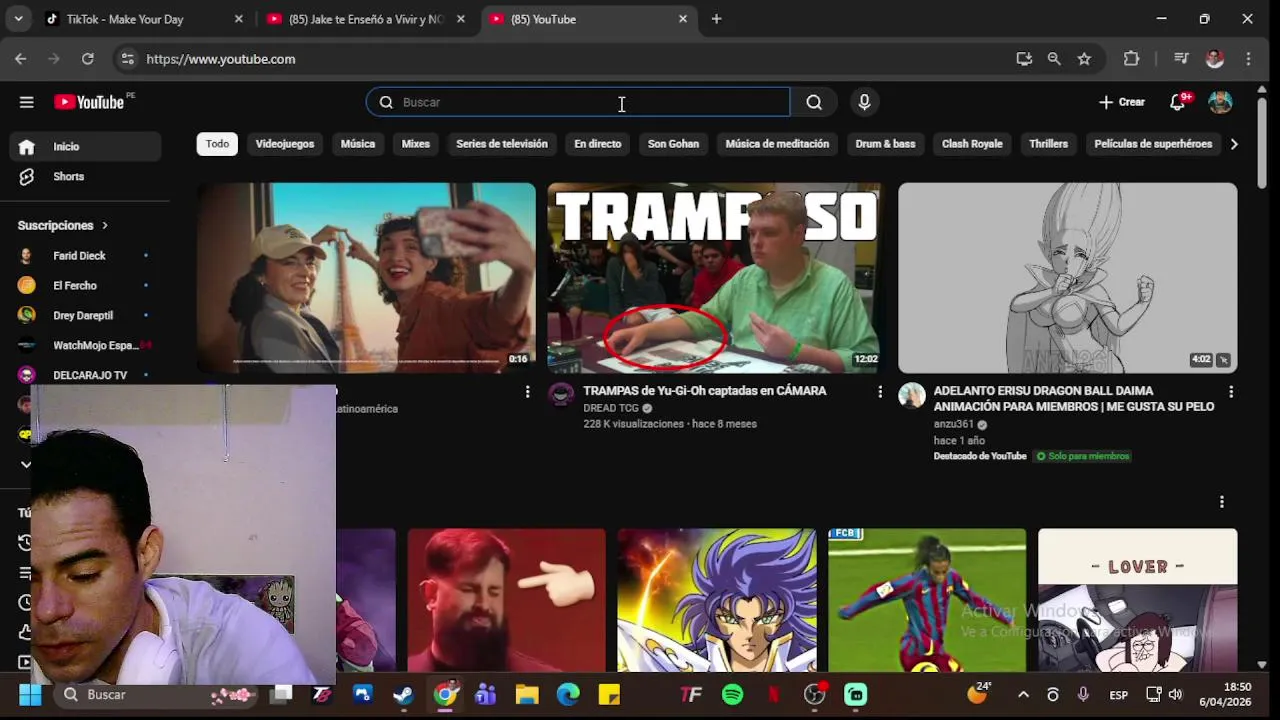This screenshot has width=1280, height=720.
Task: Select the Mixes filter chip
Action: (x=416, y=144)
